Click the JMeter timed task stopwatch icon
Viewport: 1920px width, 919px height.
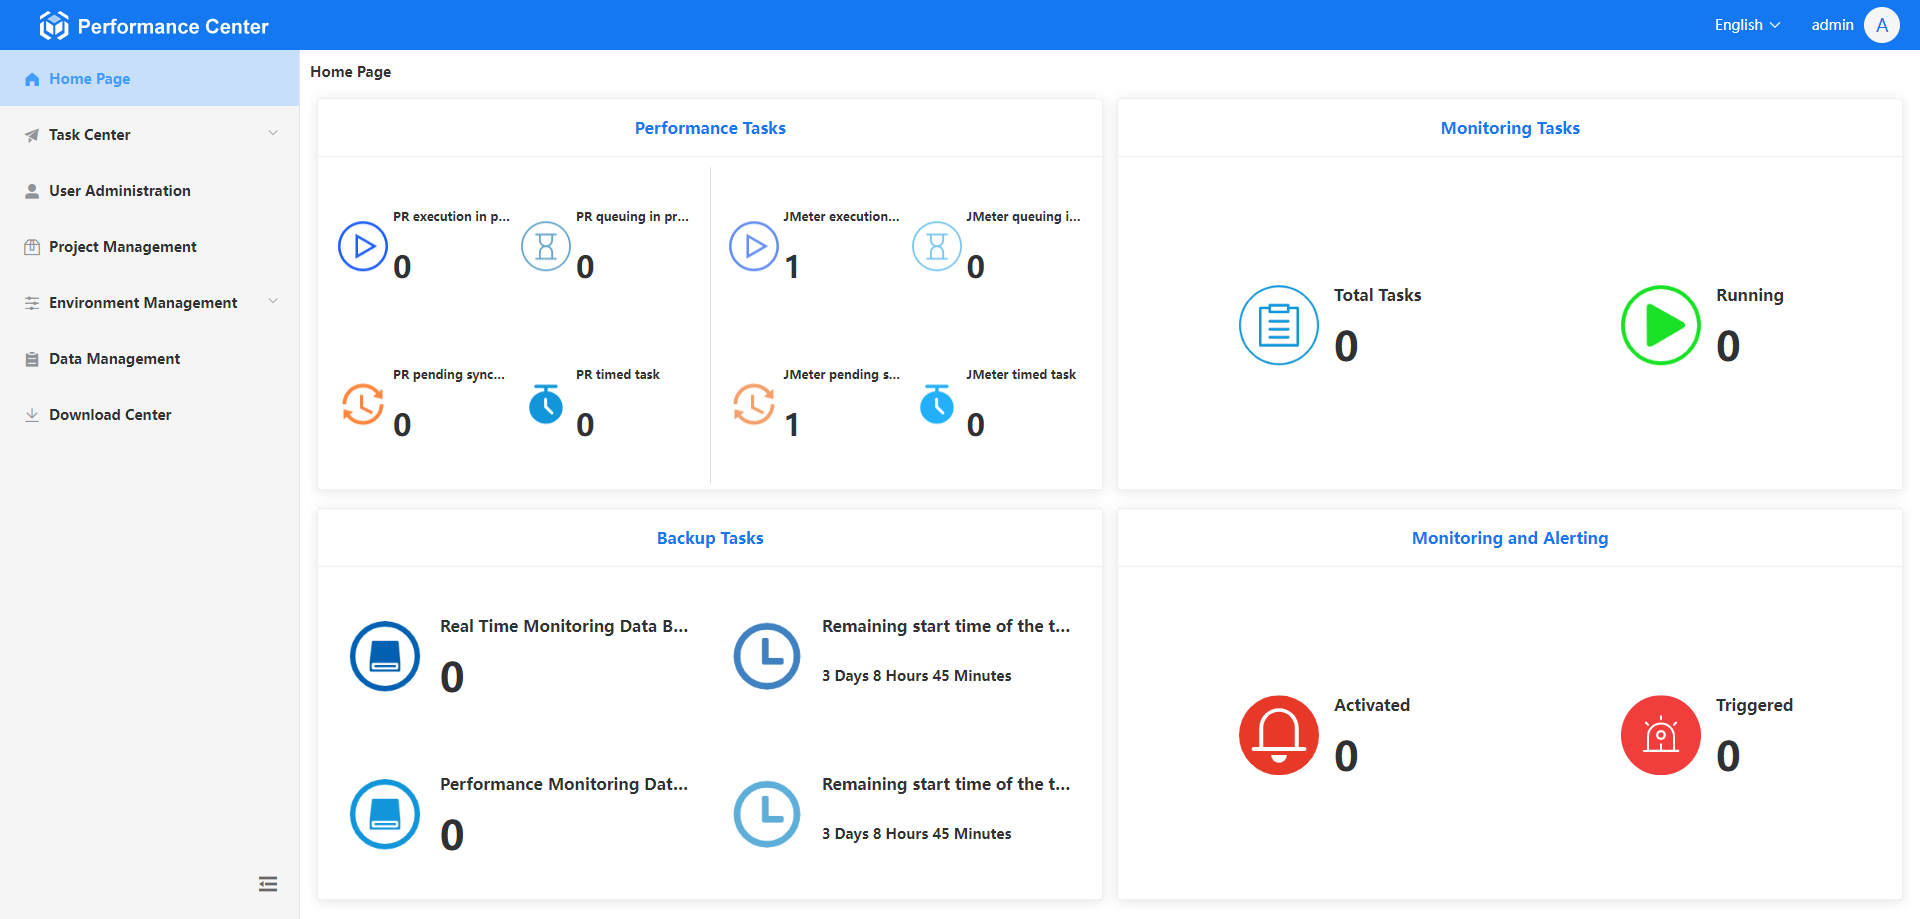click(x=937, y=405)
